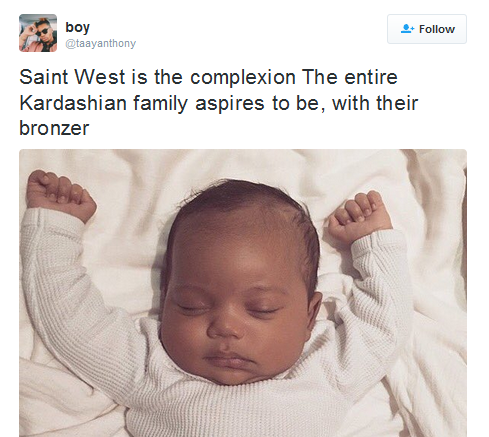Select the tweet text about Saint West

click(219, 102)
